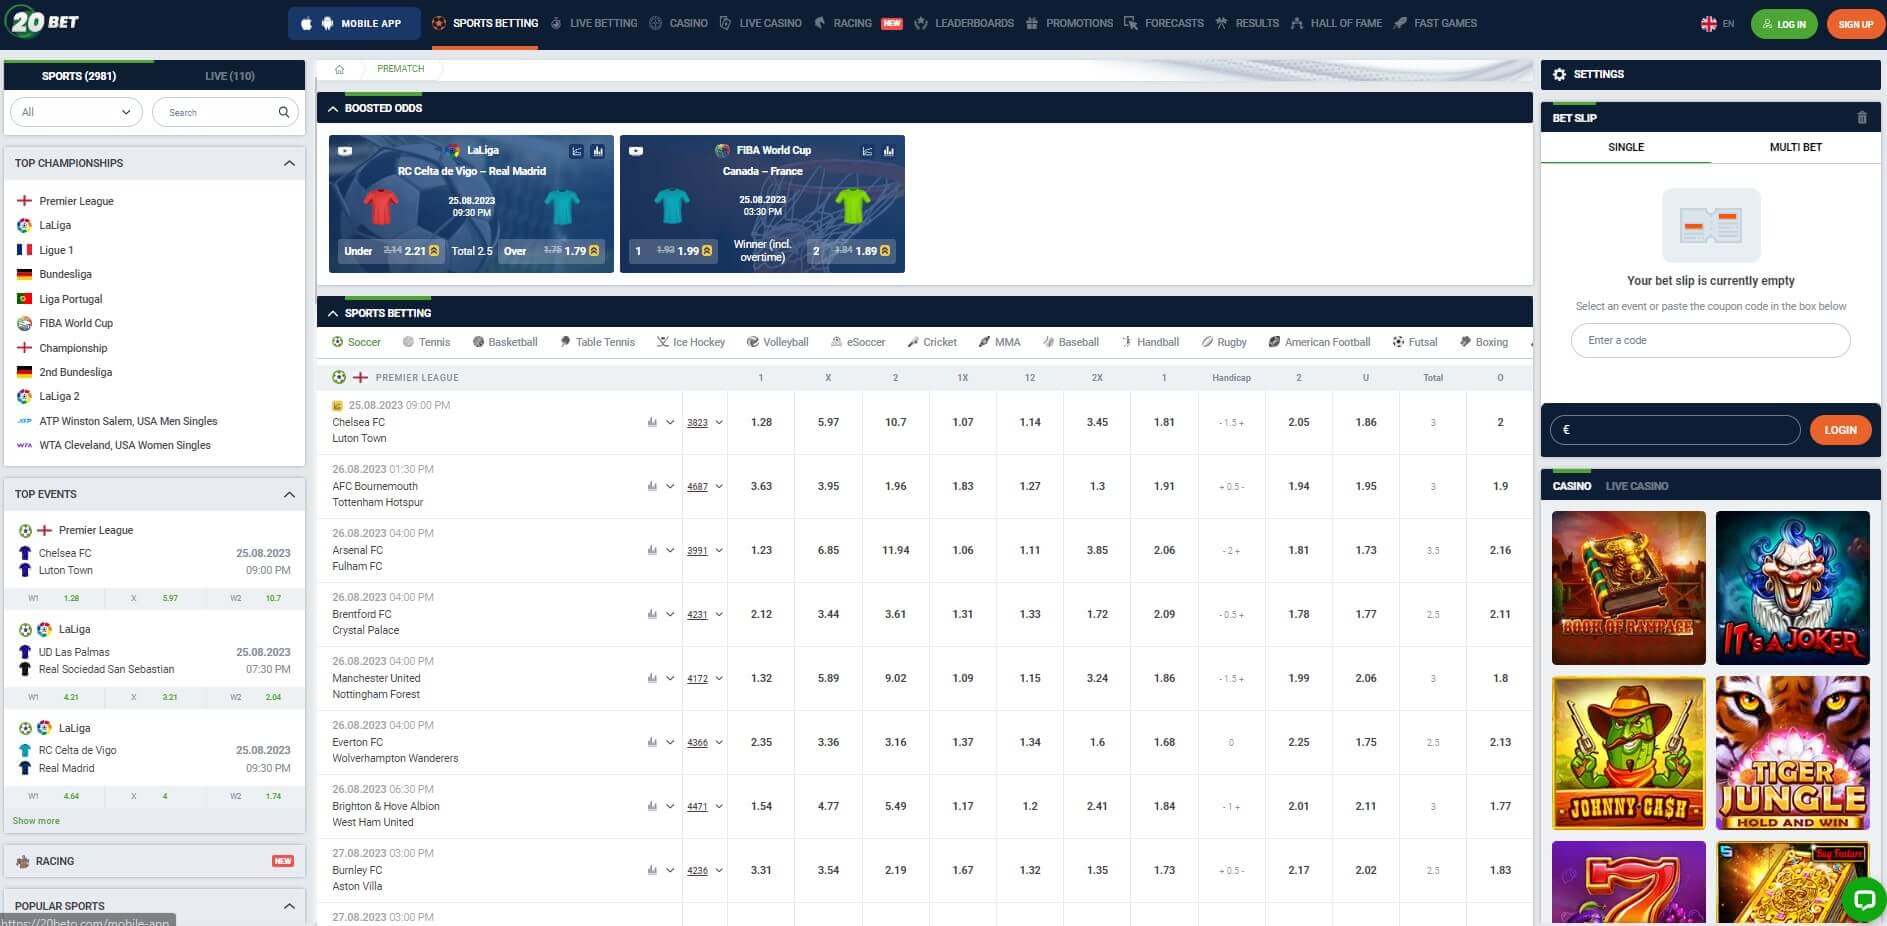Select Bundesliga championship

tap(65, 274)
